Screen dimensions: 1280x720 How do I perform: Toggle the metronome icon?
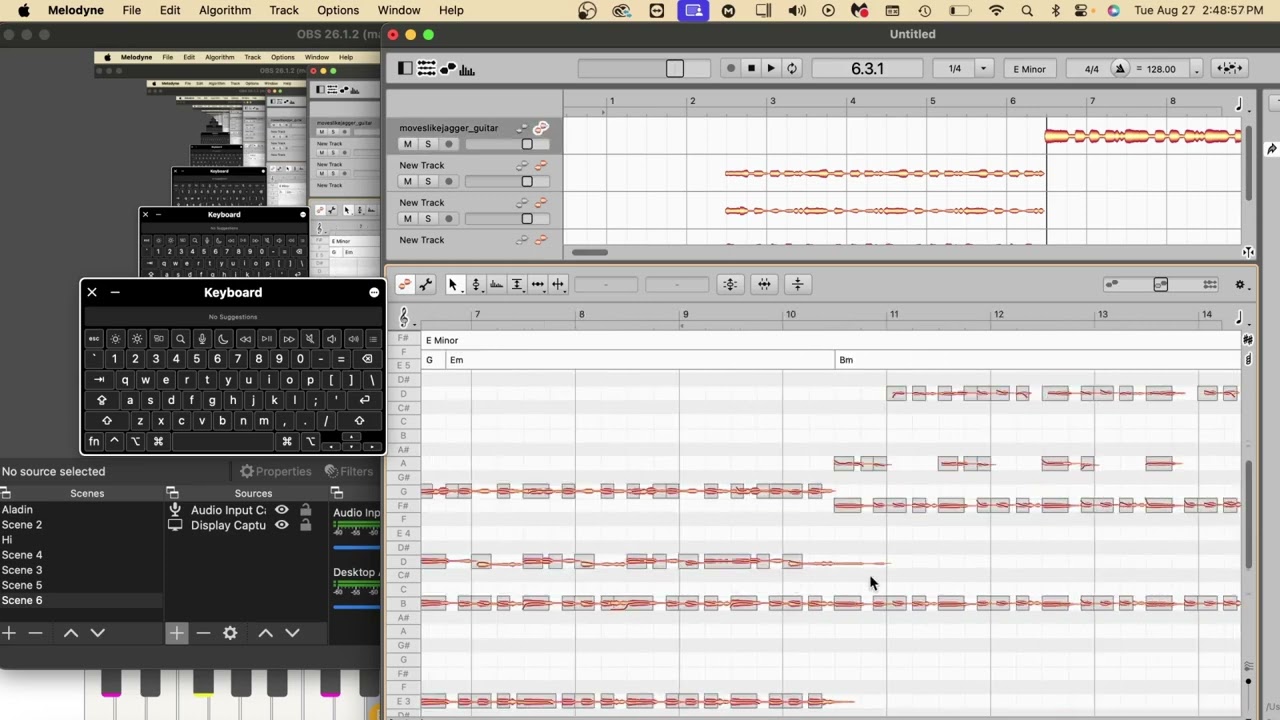[x=1120, y=69]
